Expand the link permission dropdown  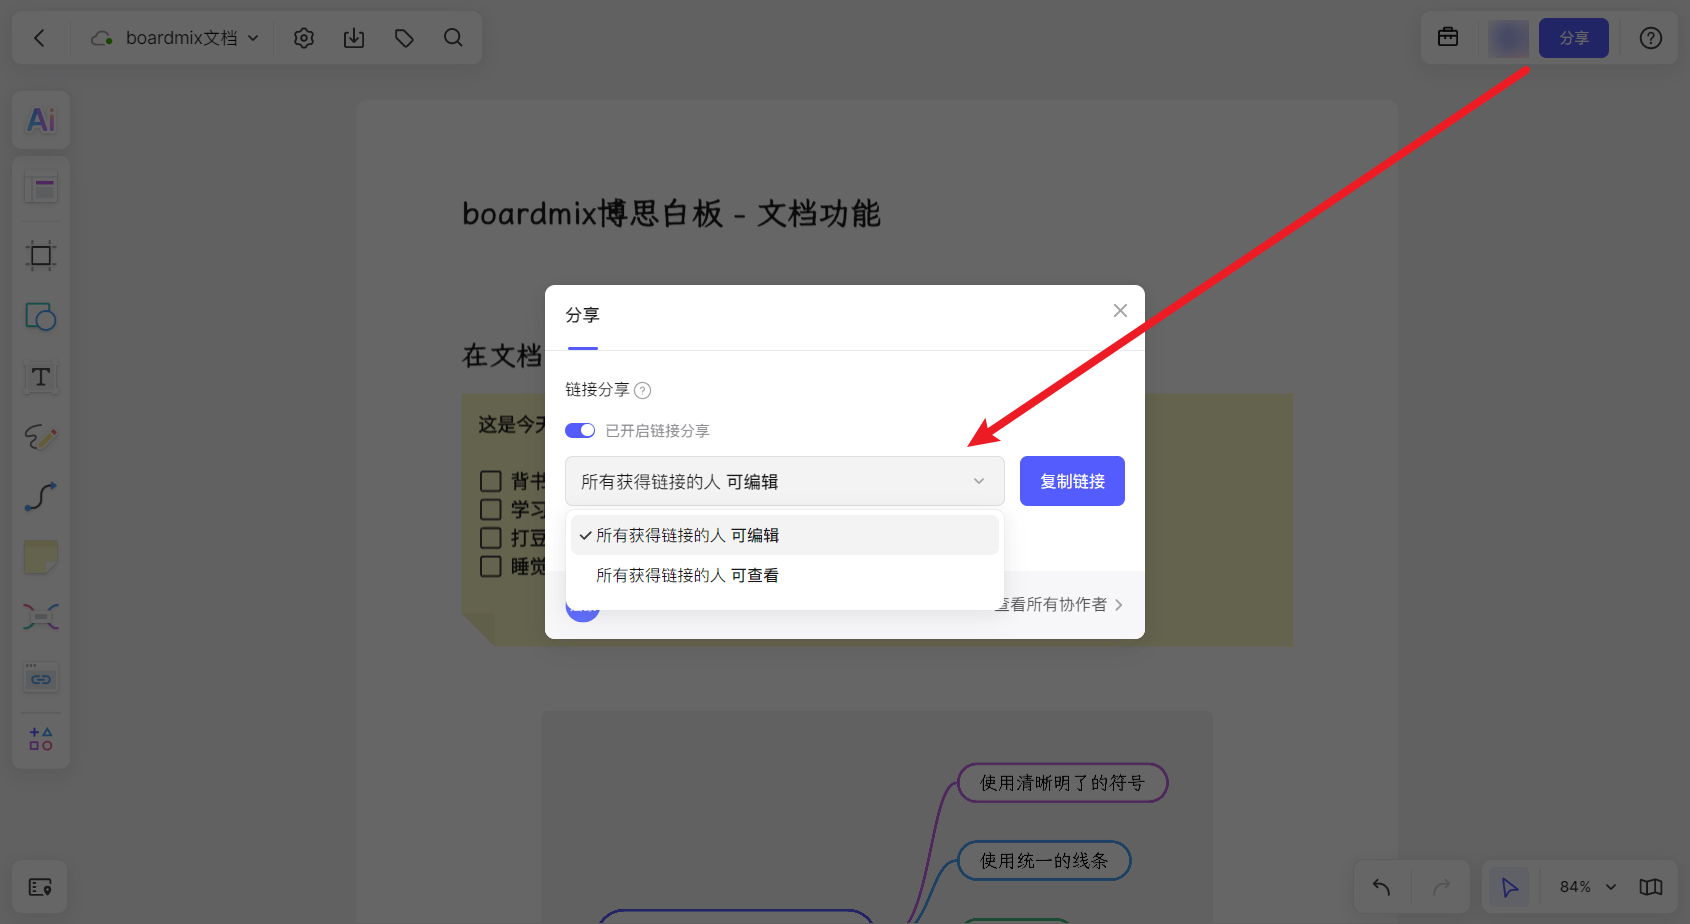point(978,481)
